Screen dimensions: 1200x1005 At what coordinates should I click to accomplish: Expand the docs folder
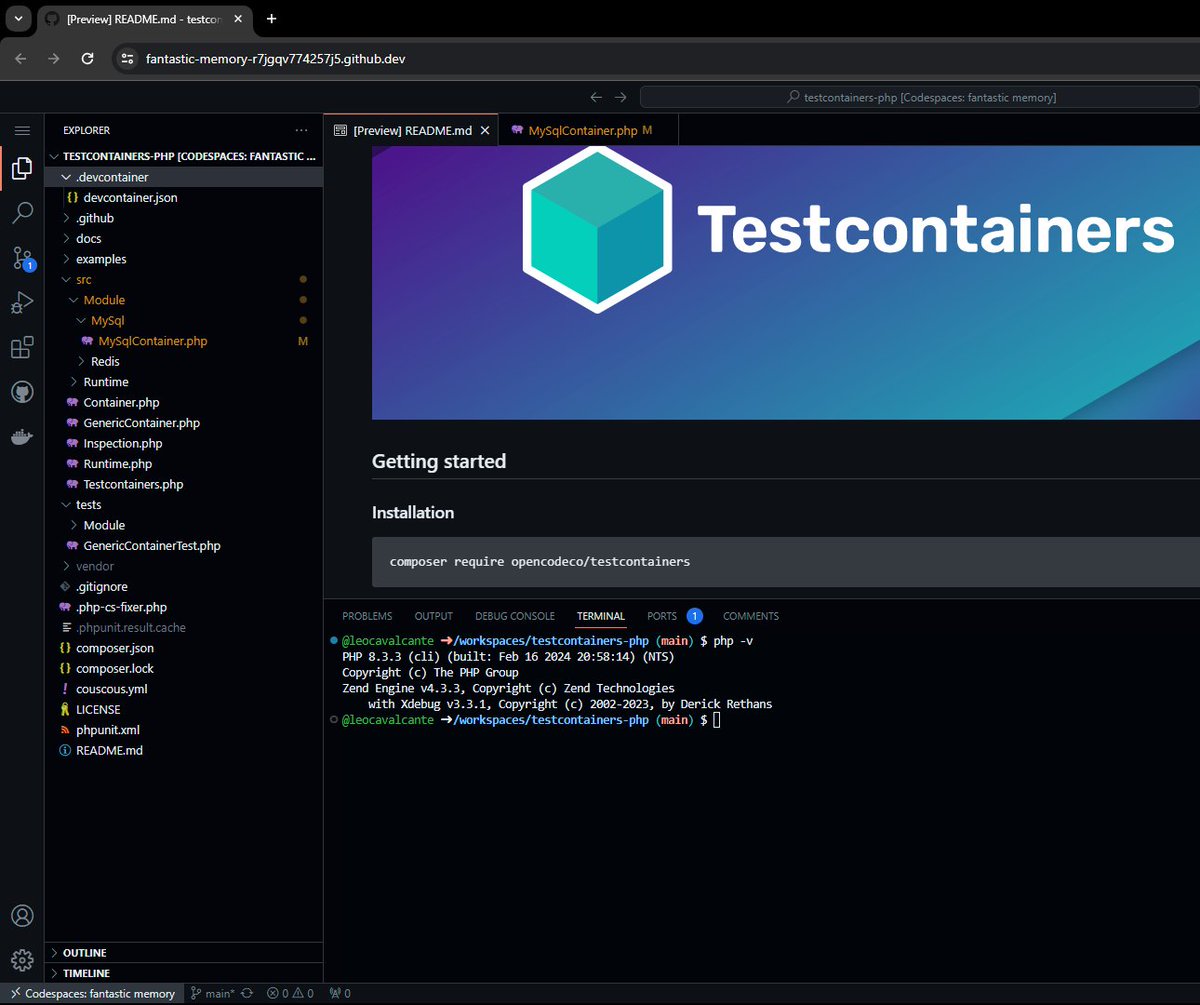tap(184, 238)
